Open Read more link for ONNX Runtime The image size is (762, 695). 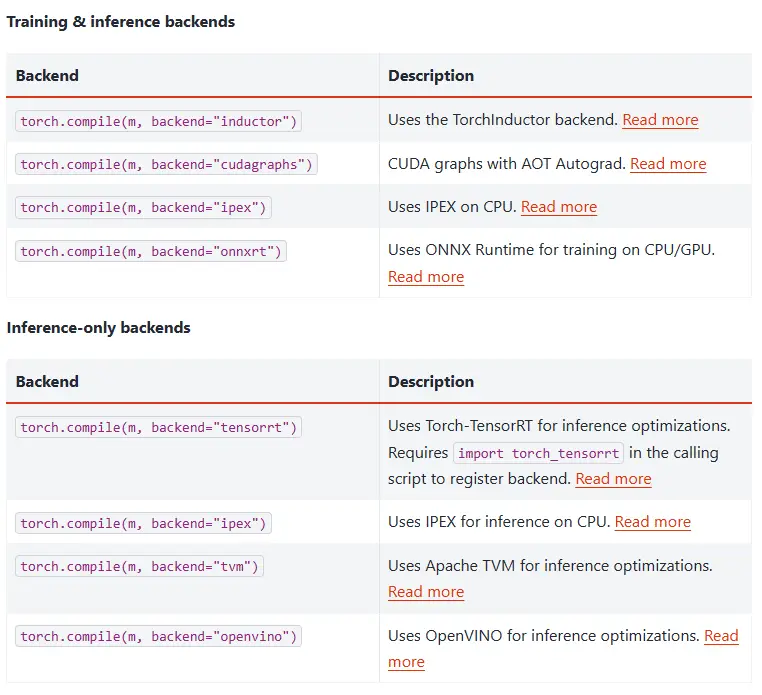click(x=426, y=277)
